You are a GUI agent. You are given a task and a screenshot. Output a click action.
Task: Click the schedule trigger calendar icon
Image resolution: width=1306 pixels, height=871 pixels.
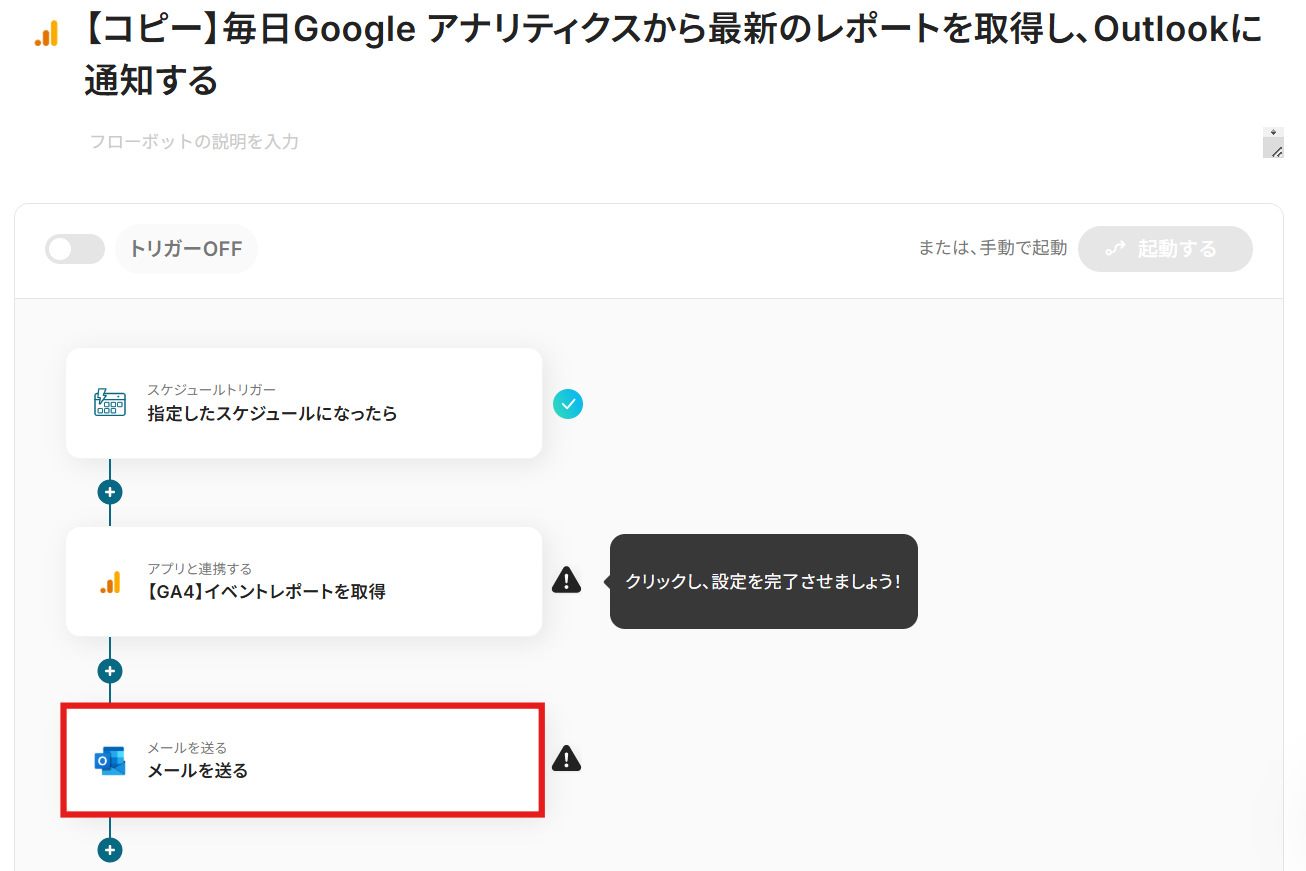[110, 403]
